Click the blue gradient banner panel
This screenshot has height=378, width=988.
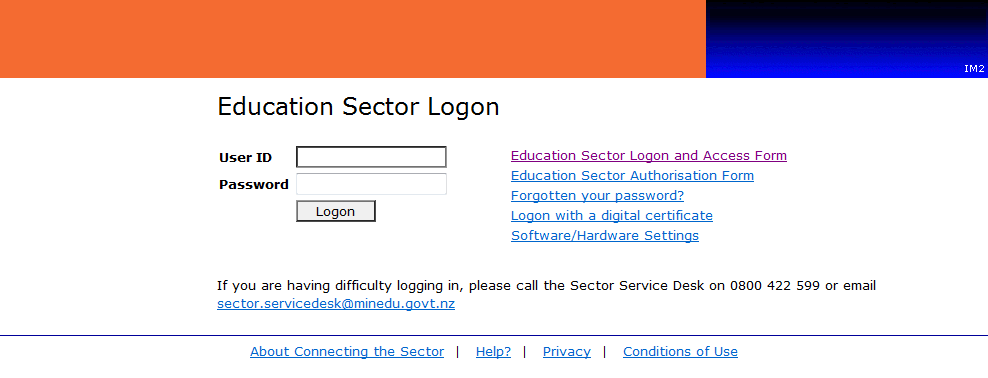click(x=847, y=38)
